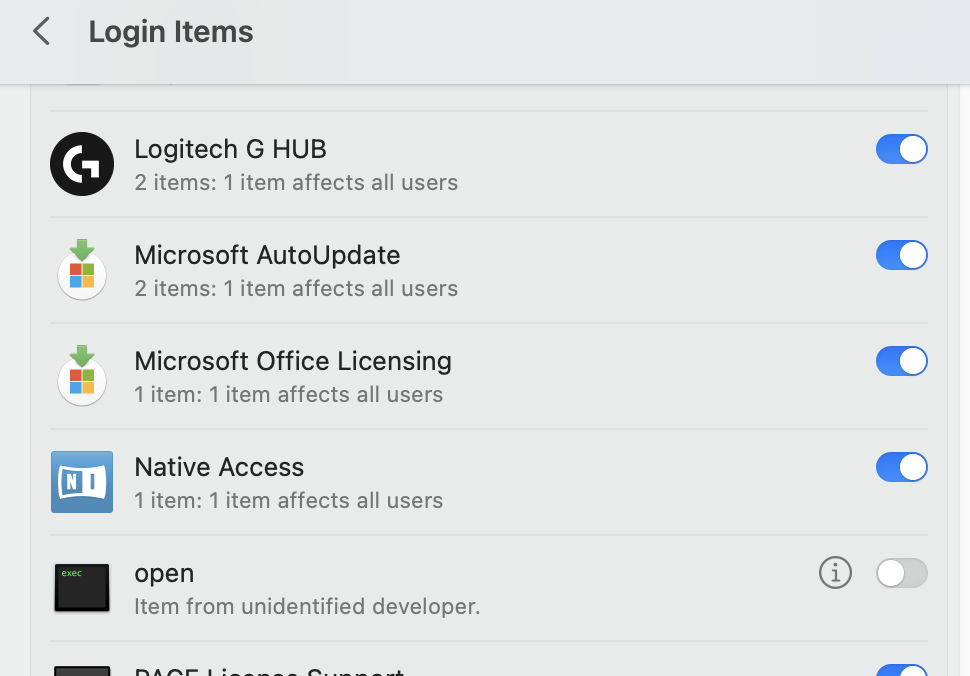The height and width of the screenshot is (676, 970).
Task: Select the Microsoft AutoUpdate name
Action: [267, 255]
